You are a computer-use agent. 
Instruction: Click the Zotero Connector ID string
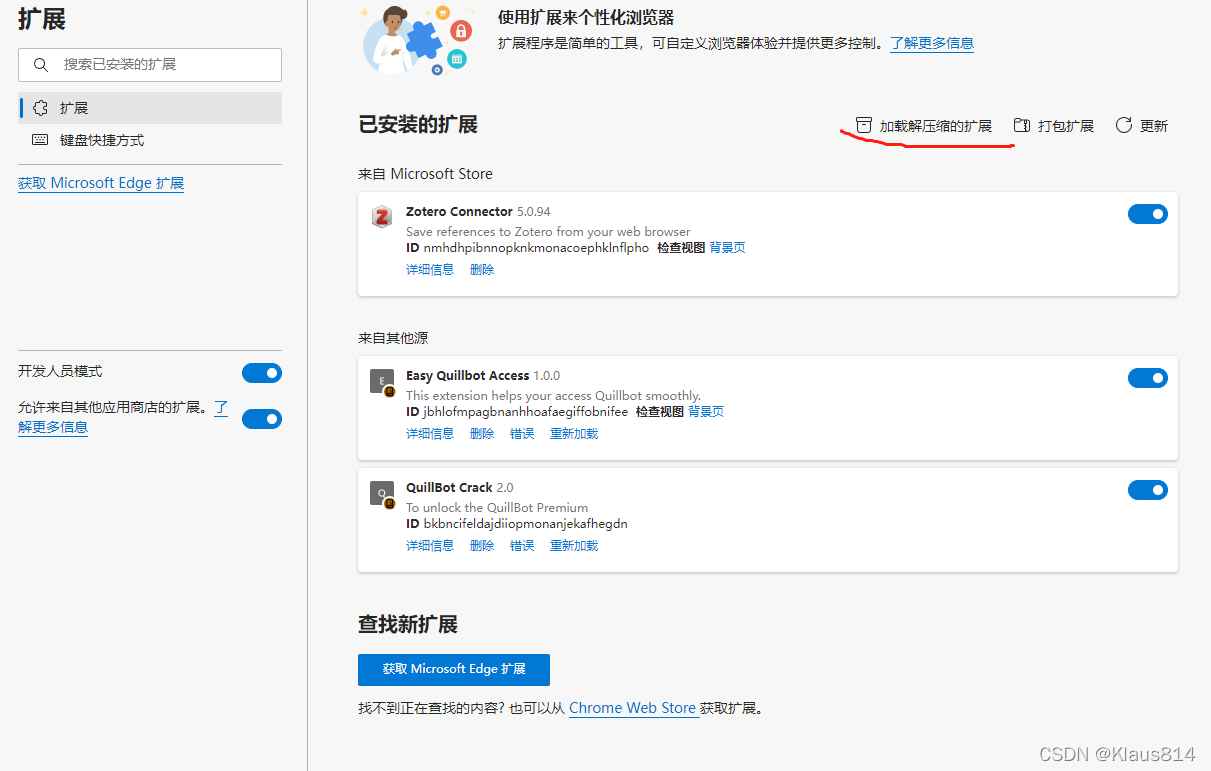(x=536, y=248)
